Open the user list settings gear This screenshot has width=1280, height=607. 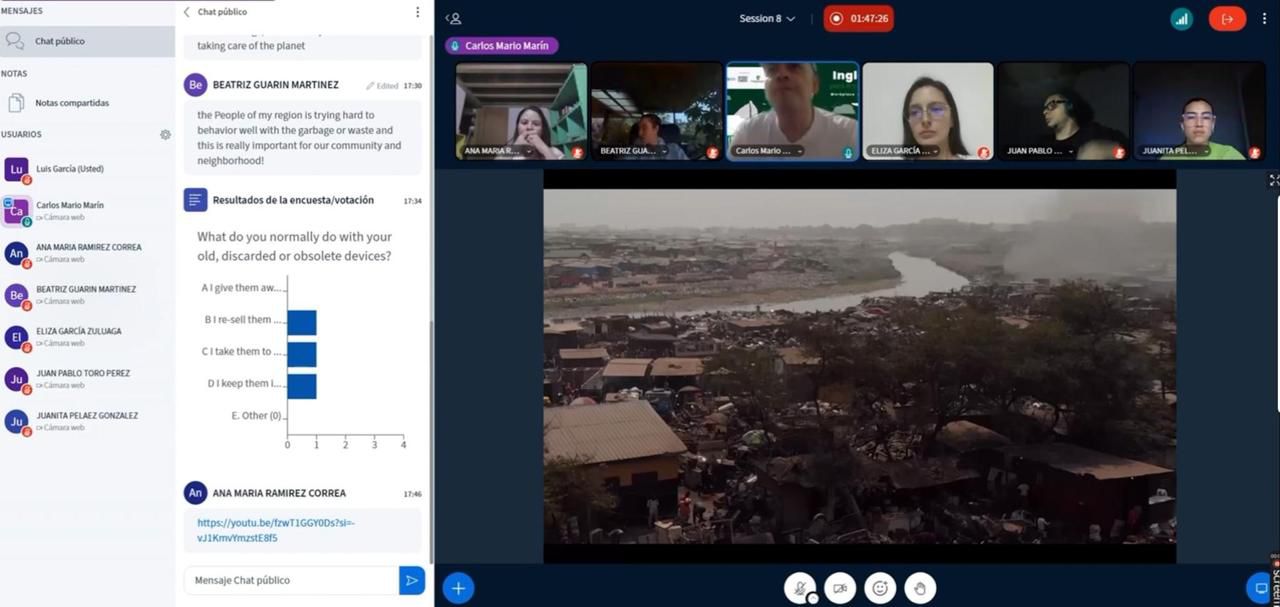(x=165, y=135)
